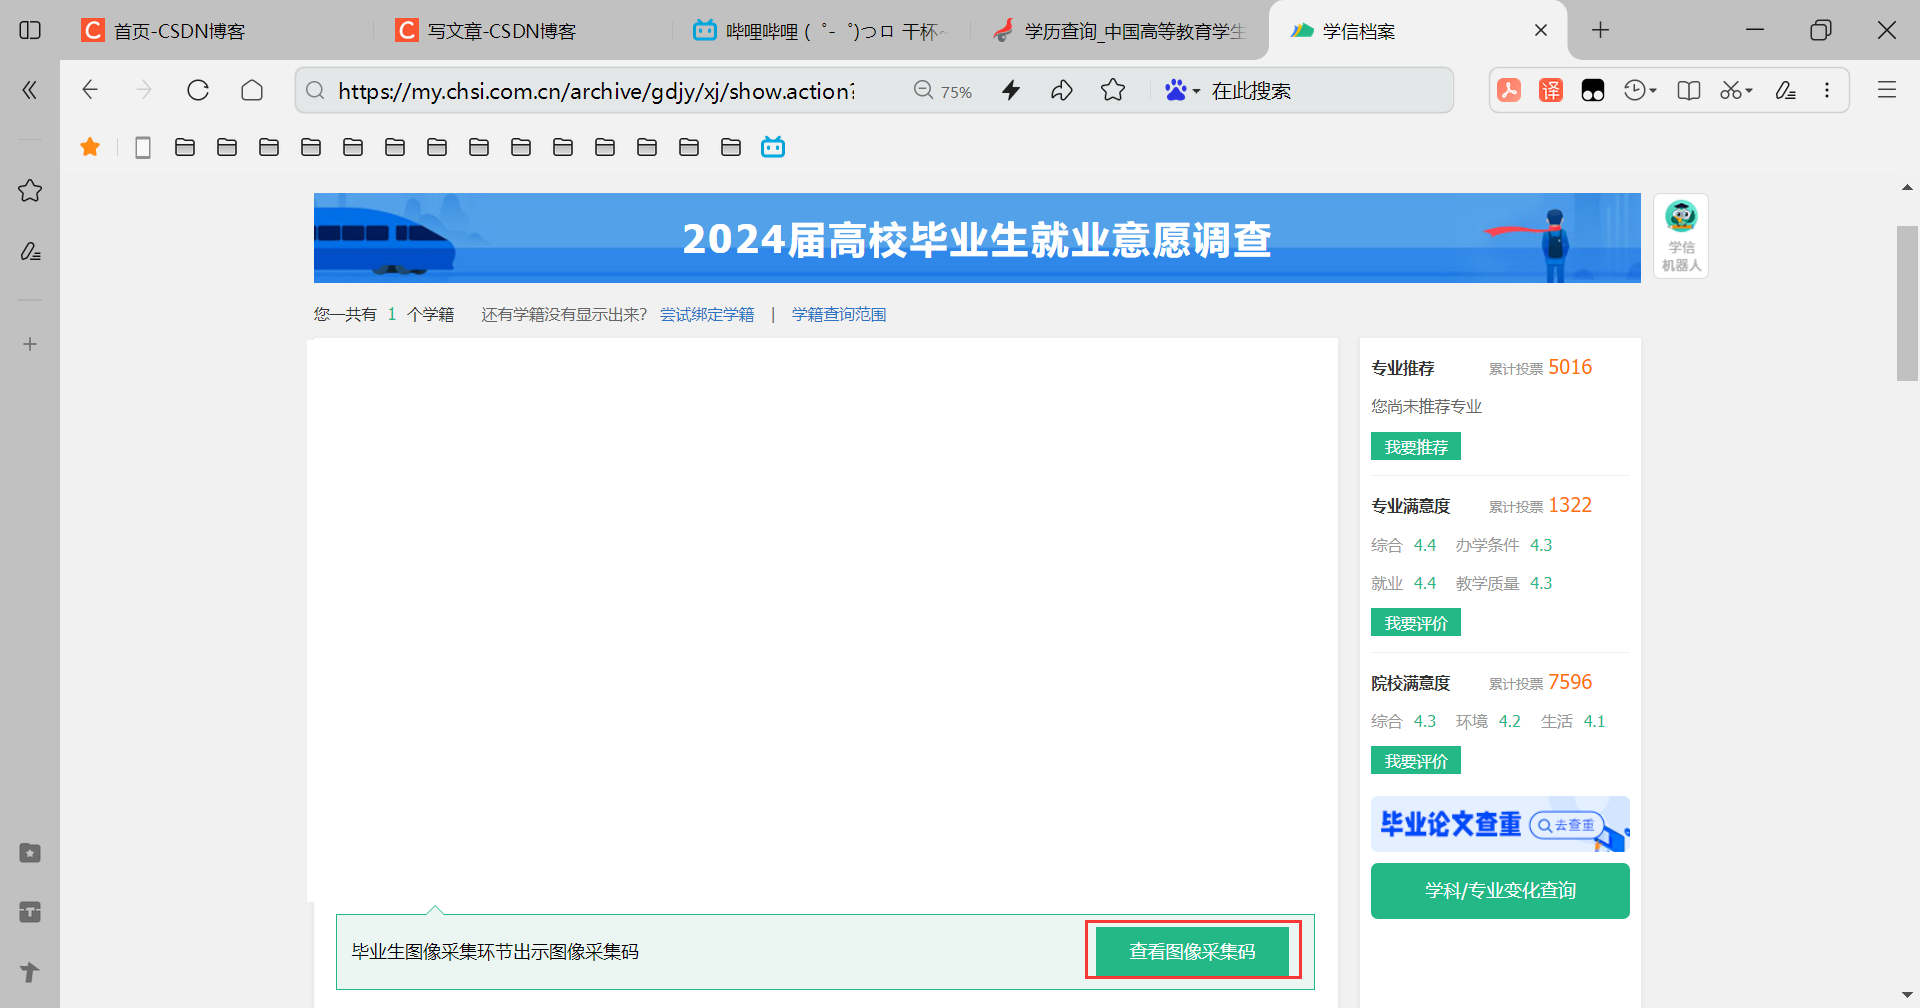Toggle the sidebar panel icon
The width and height of the screenshot is (1920, 1008).
pyautogui.click(x=30, y=30)
